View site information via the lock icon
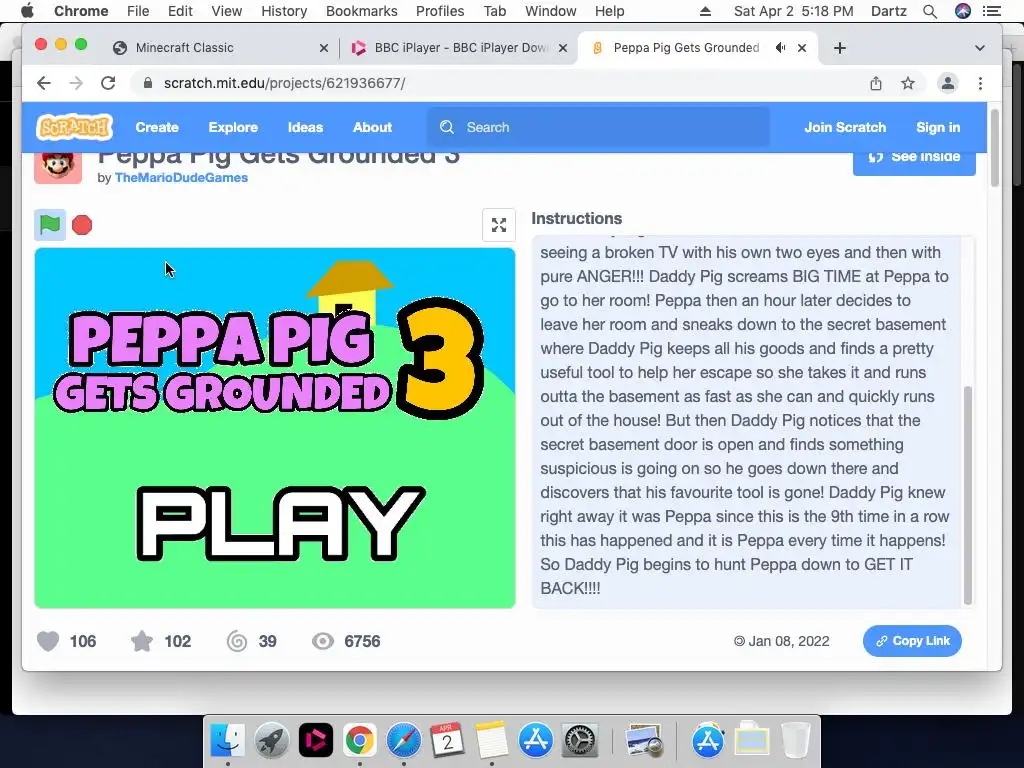1024x768 pixels. coord(148,83)
